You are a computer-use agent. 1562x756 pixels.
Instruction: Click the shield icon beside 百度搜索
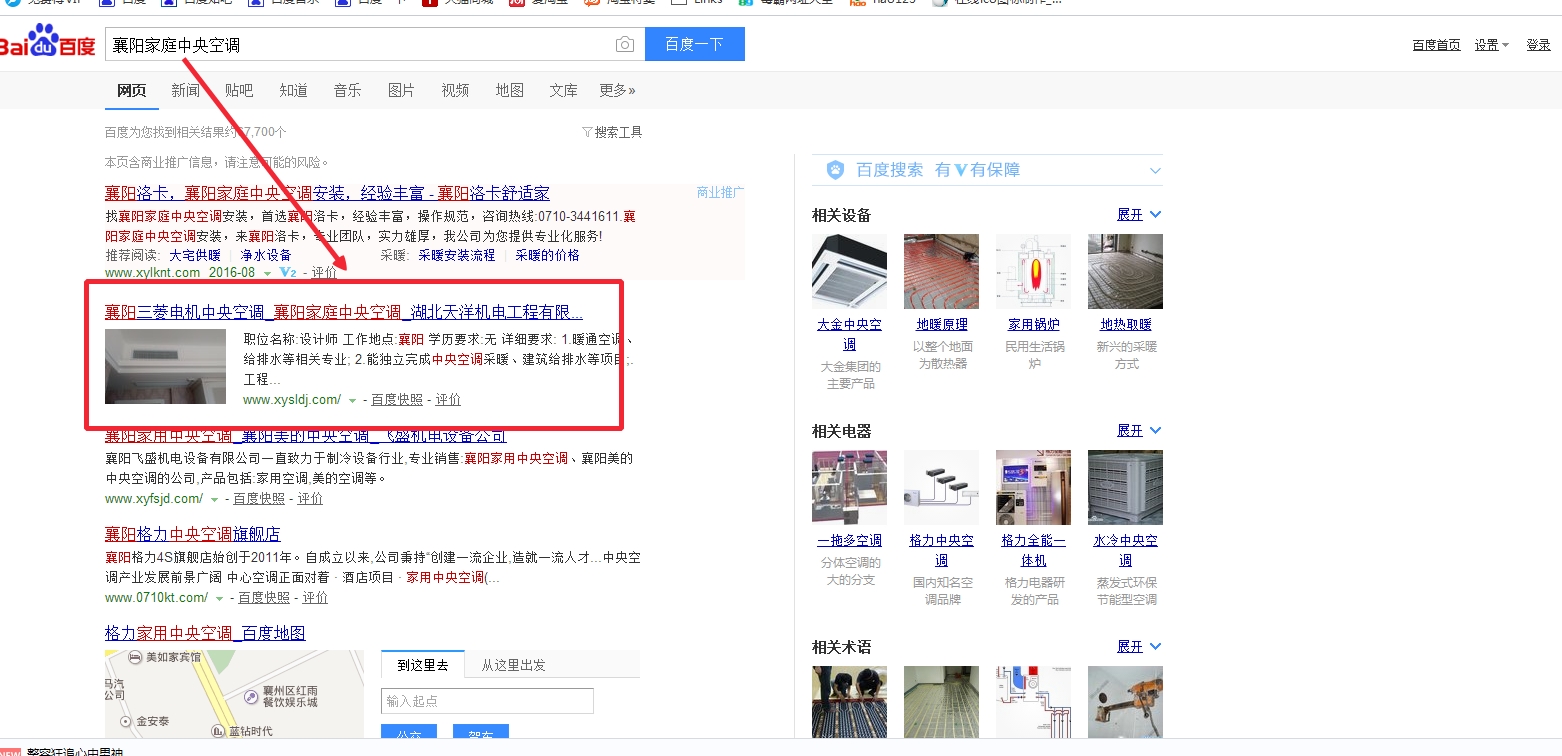click(835, 170)
